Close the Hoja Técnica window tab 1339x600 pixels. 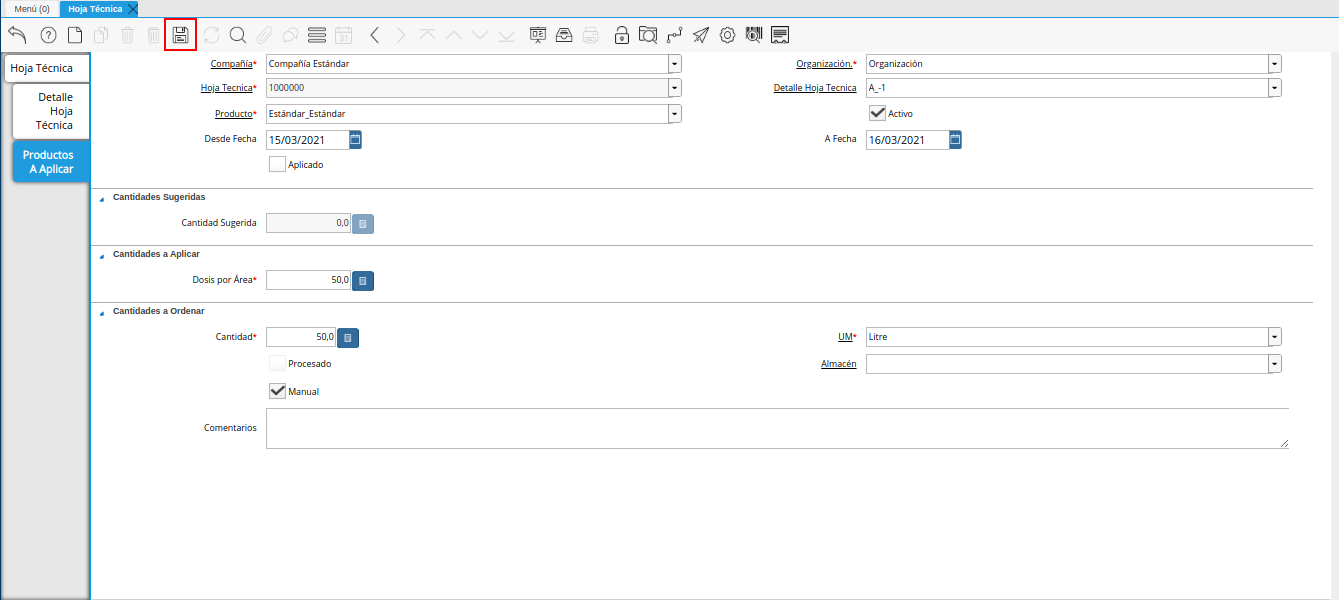(x=133, y=8)
